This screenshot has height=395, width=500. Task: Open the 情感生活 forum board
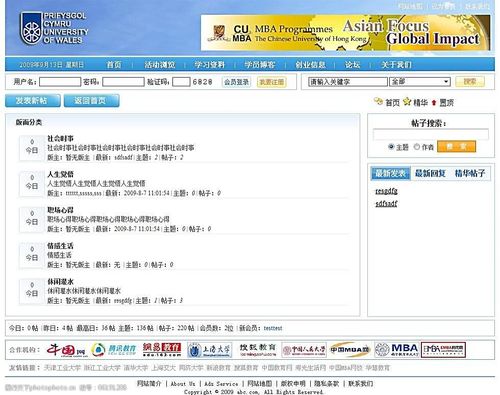pos(60,246)
